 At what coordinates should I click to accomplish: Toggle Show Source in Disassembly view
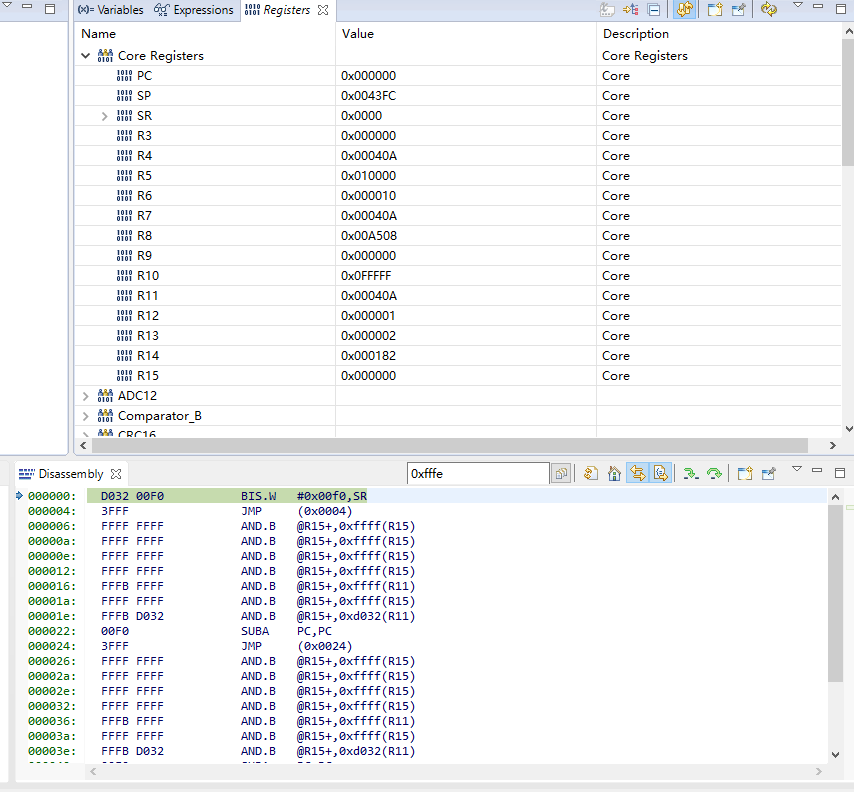pyautogui.click(x=660, y=473)
